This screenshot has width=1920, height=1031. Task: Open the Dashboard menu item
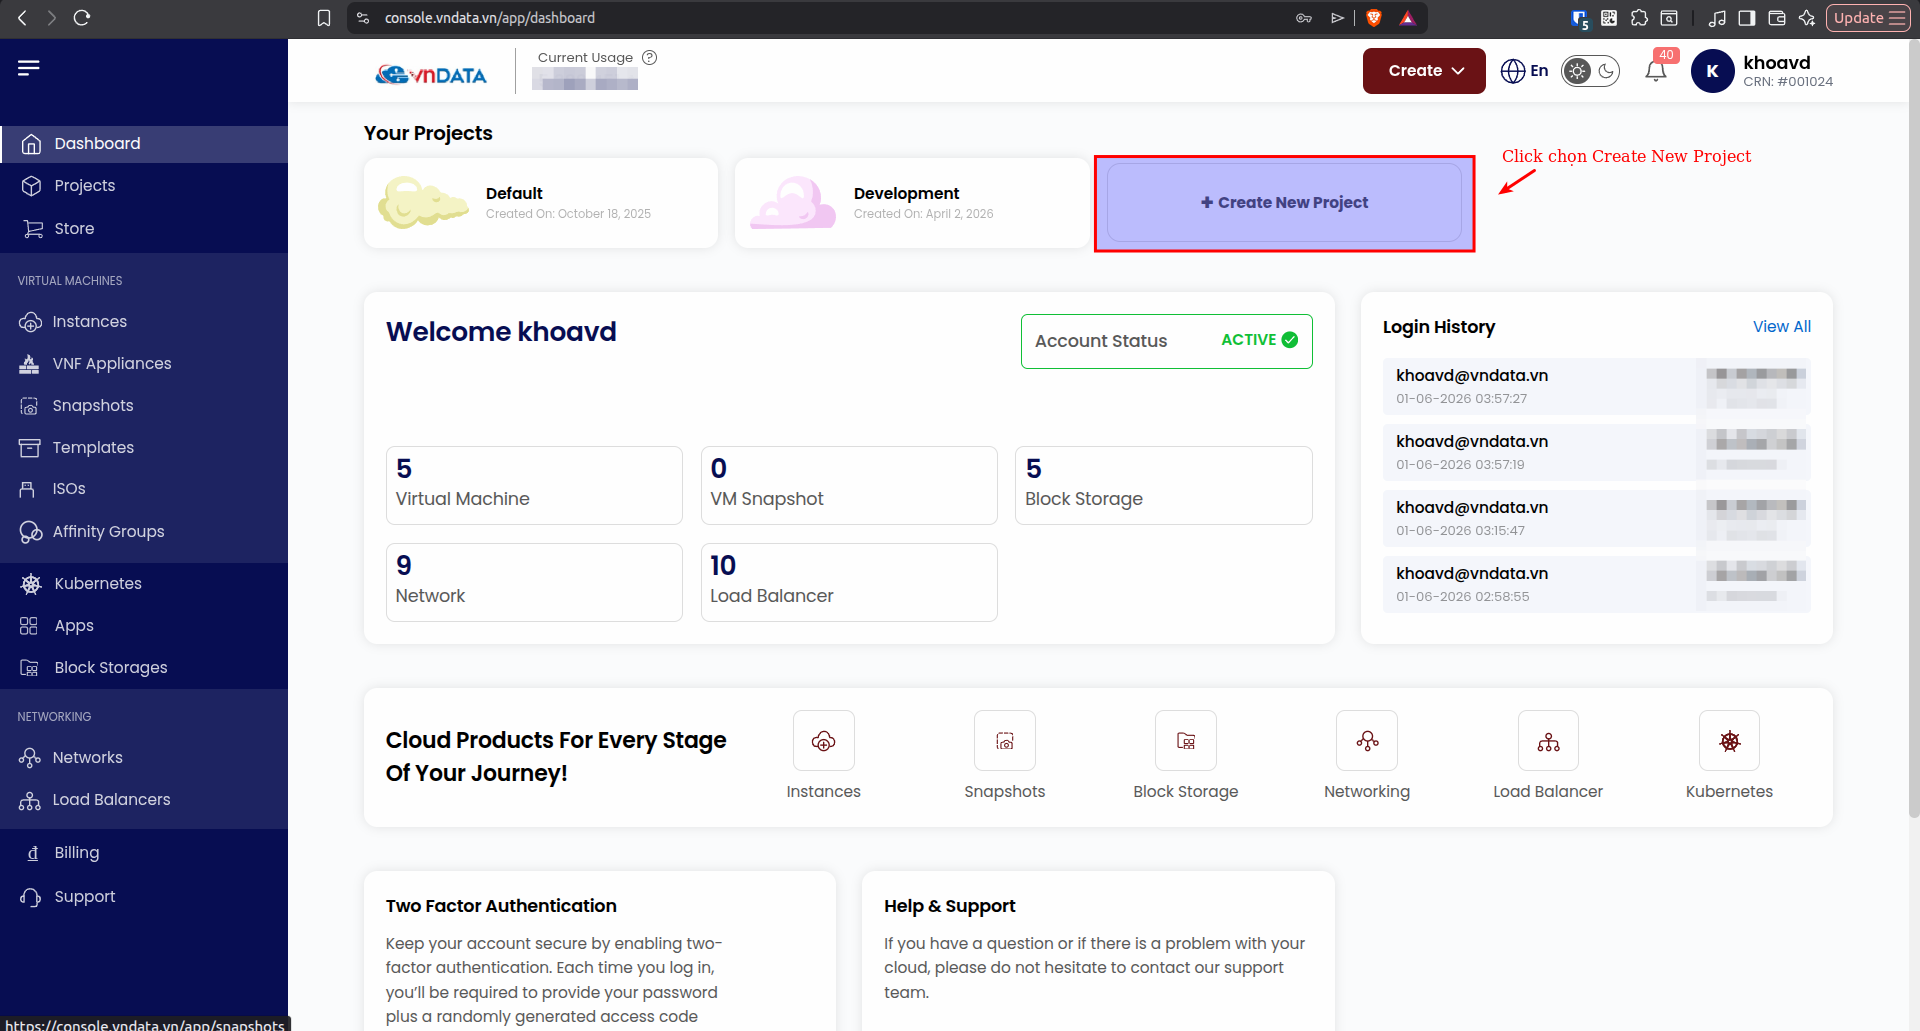pos(144,144)
